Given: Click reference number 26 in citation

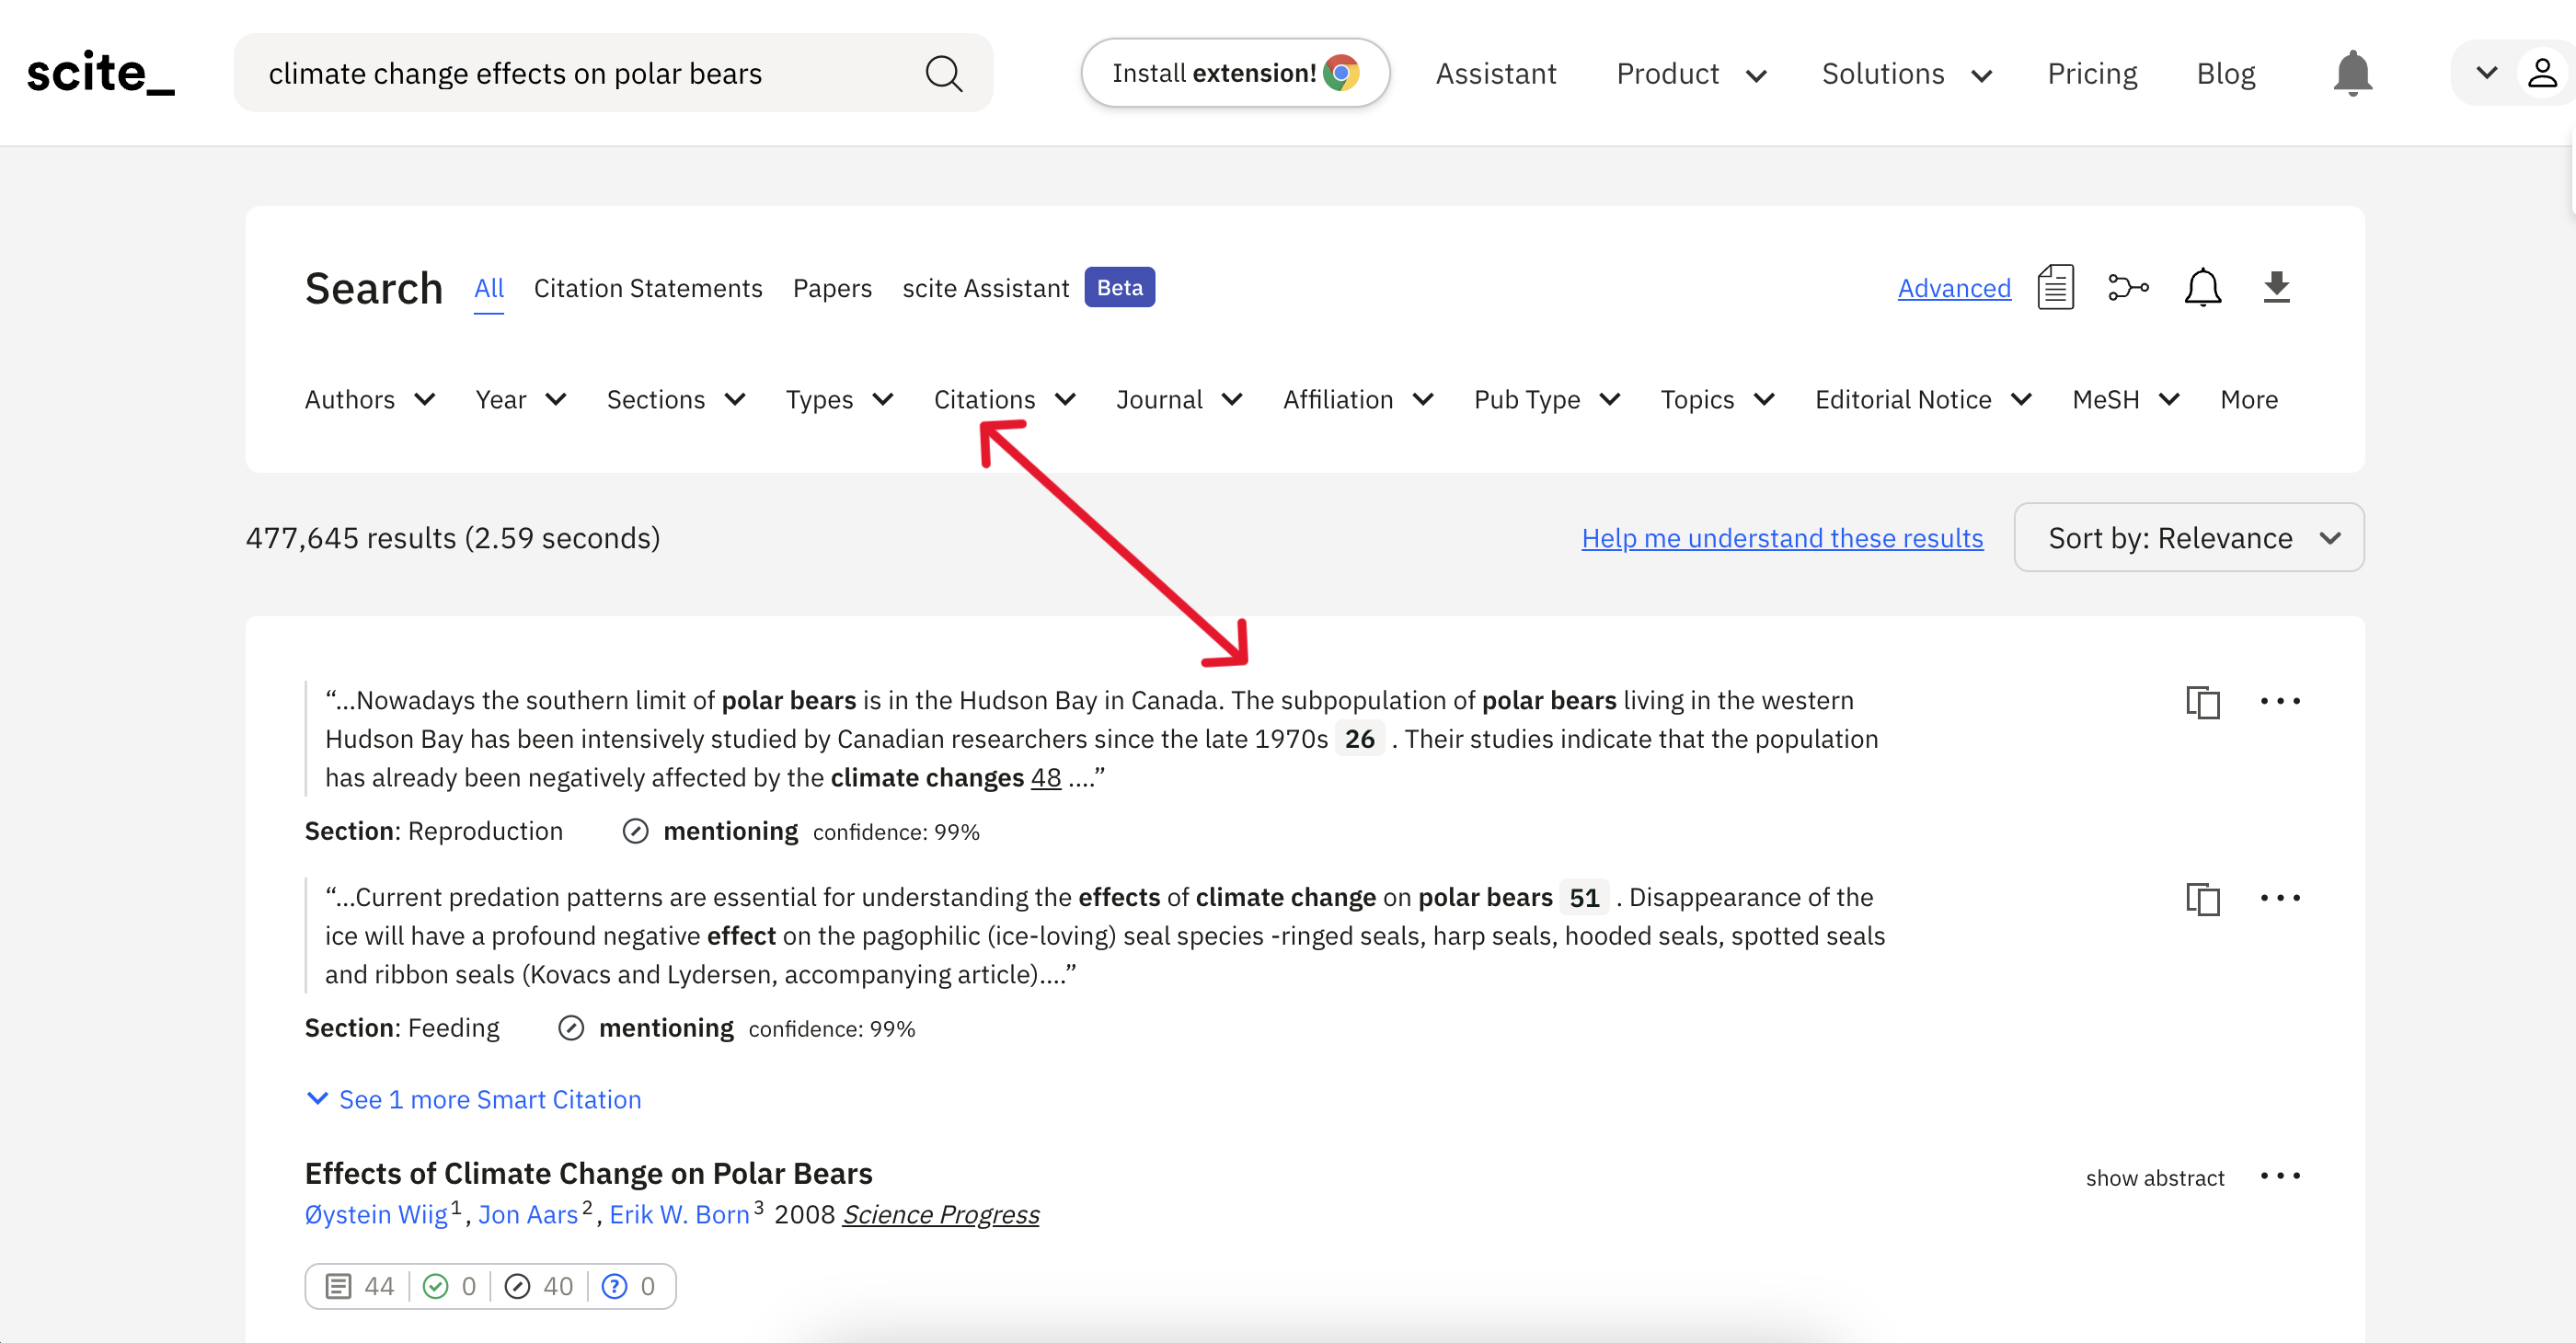Looking at the screenshot, I should [x=1359, y=739].
